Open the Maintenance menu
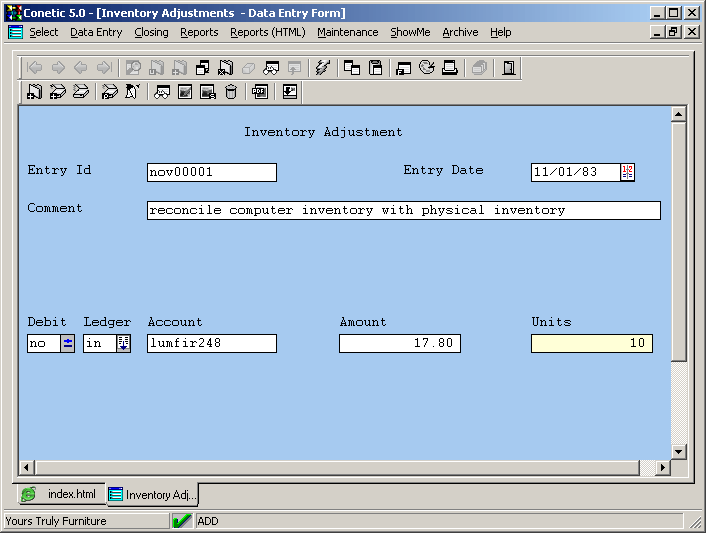This screenshot has height=533, width=706. (x=347, y=32)
